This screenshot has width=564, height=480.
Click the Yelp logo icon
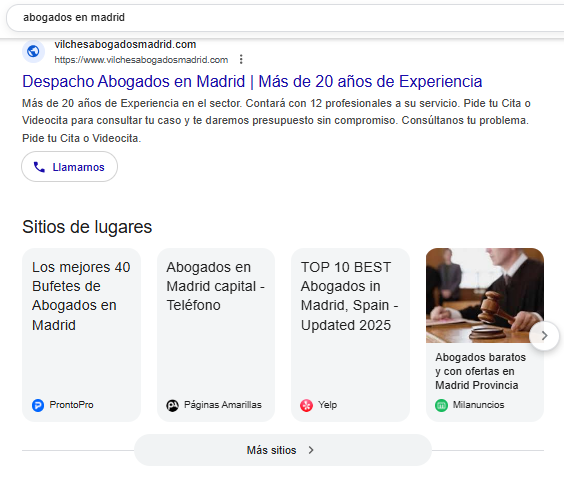tap(306, 406)
